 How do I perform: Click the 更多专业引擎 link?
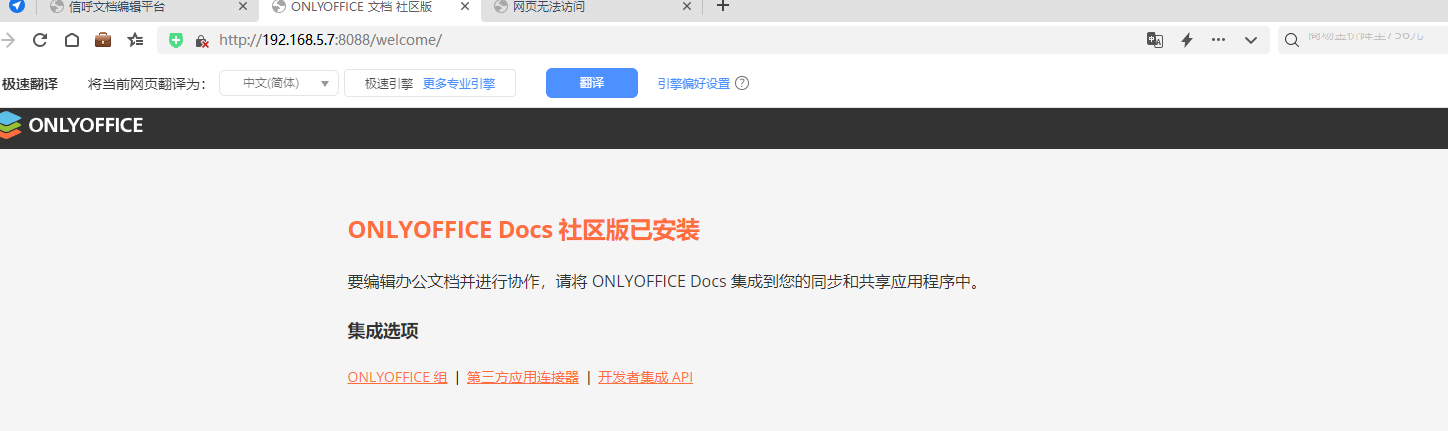[x=459, y=84]
